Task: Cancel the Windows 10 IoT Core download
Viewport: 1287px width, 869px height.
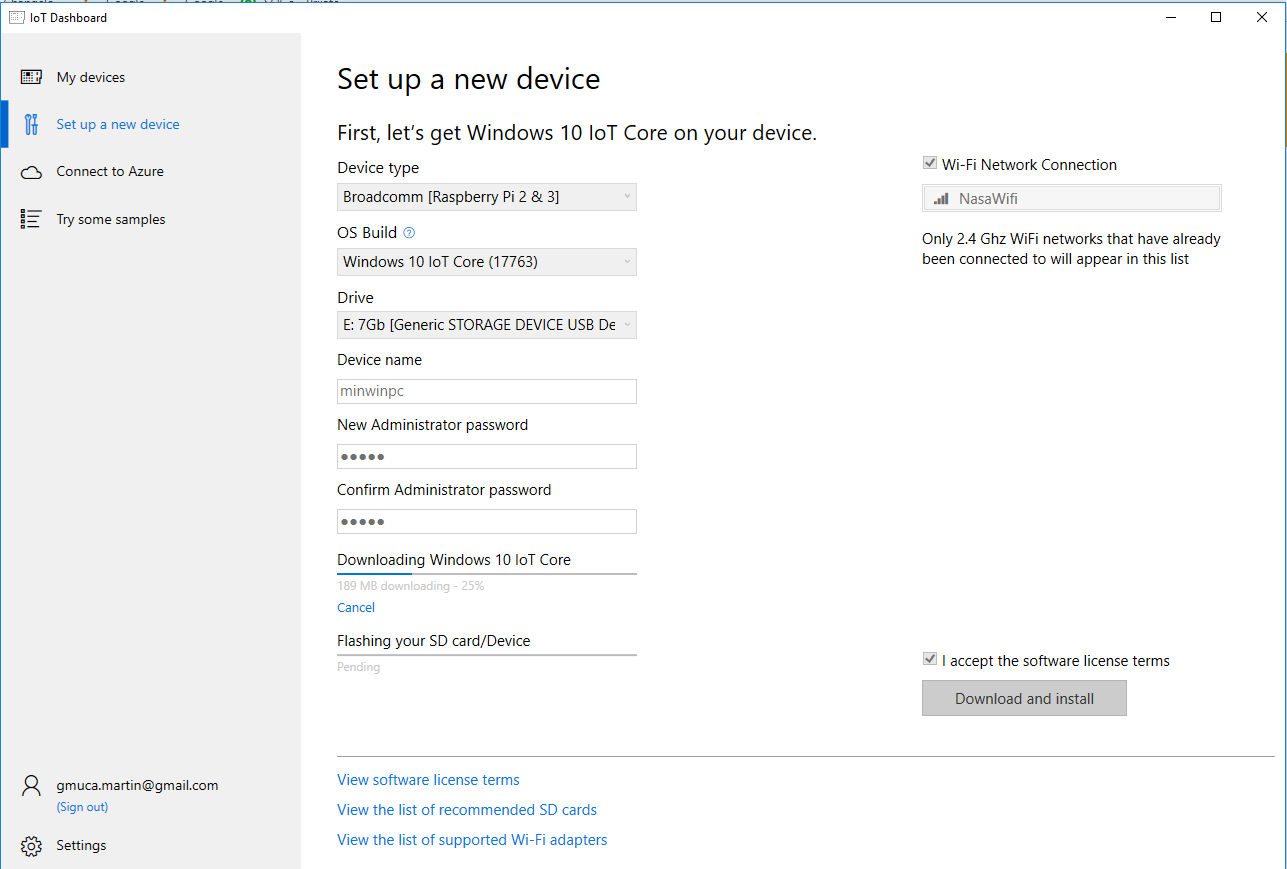Action: [356, 608]
